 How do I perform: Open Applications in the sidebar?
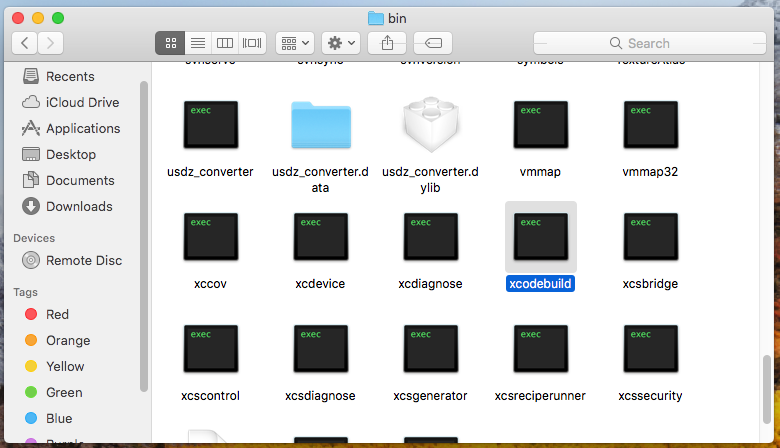pyautogui.click(x=70, y=128)
